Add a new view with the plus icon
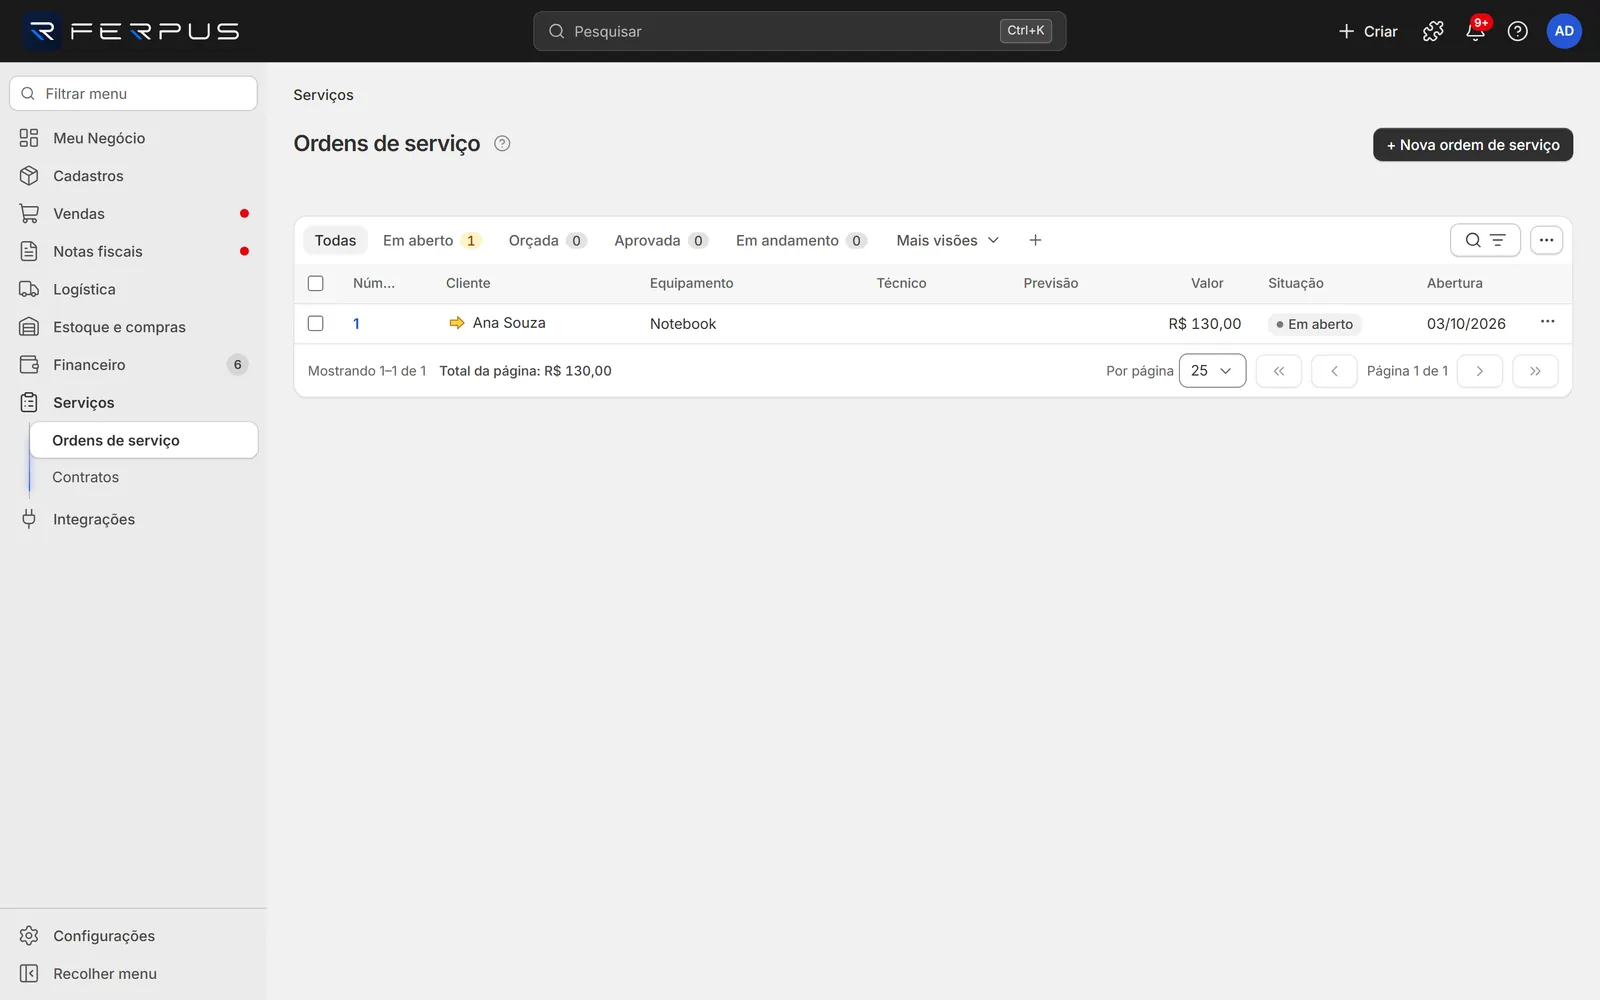The image size is (1600, 1000). click(1035, 240)
